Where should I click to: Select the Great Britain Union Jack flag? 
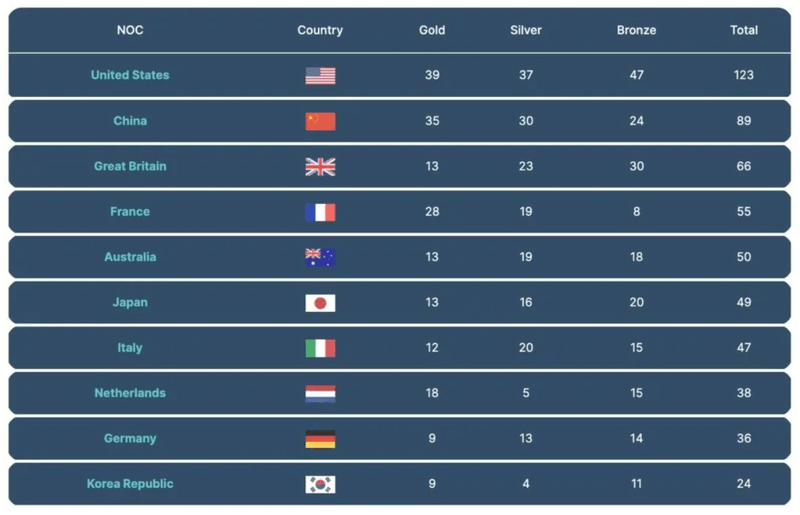[x=320, y=166]
